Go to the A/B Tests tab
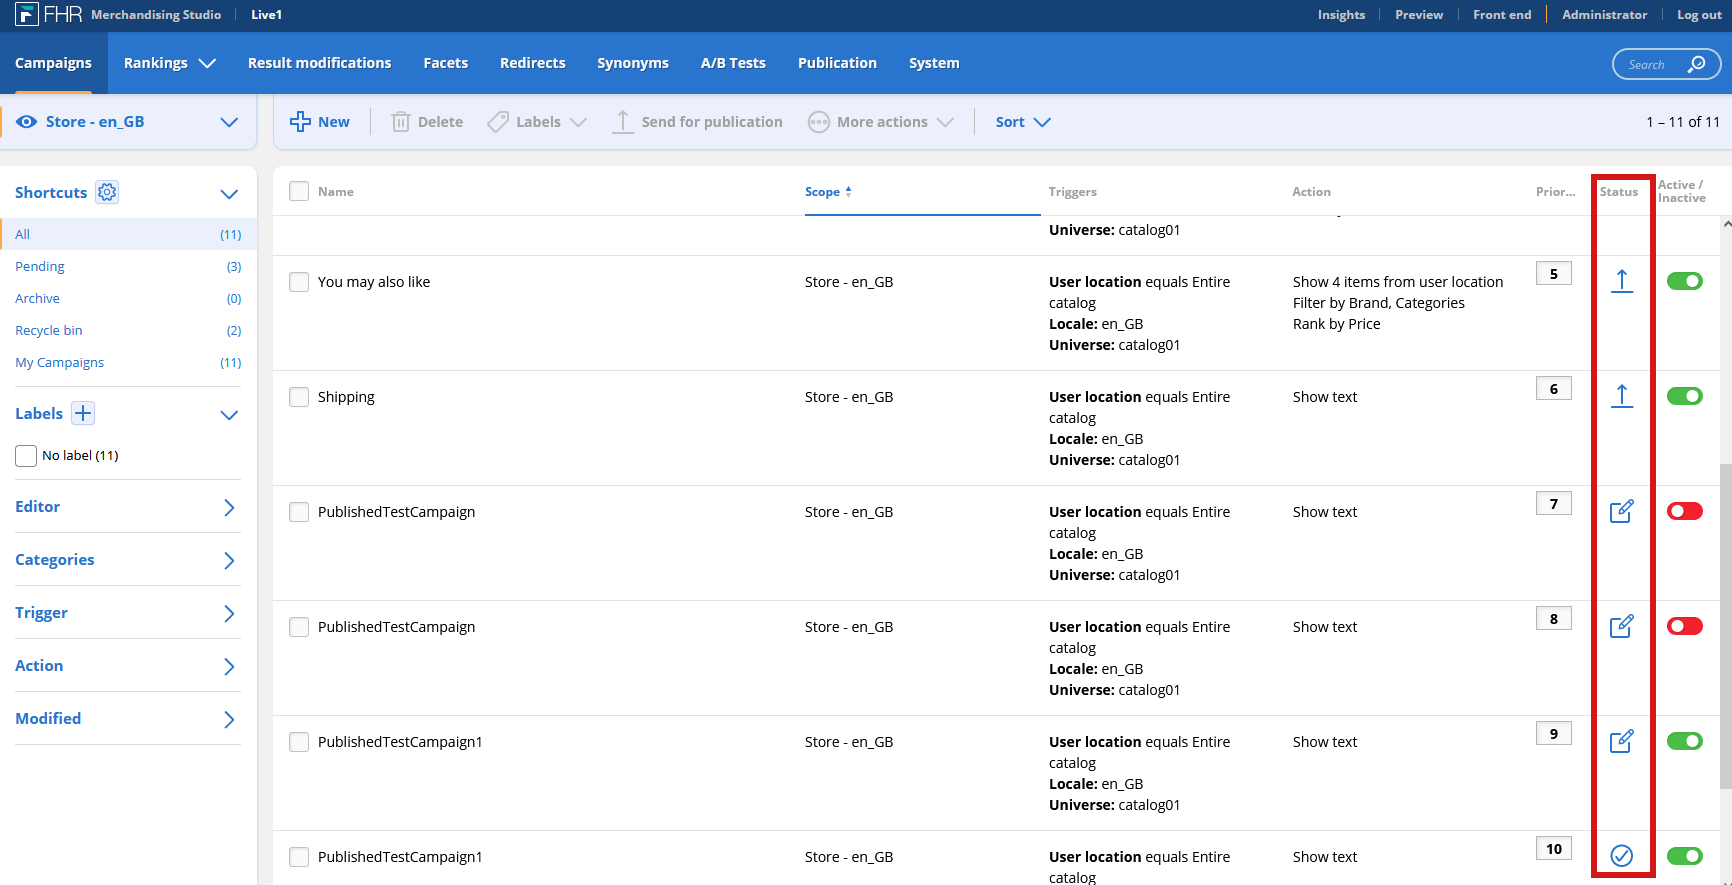Image resolution: width=1732 pixels, height=885 pixels. click(732, 63)
